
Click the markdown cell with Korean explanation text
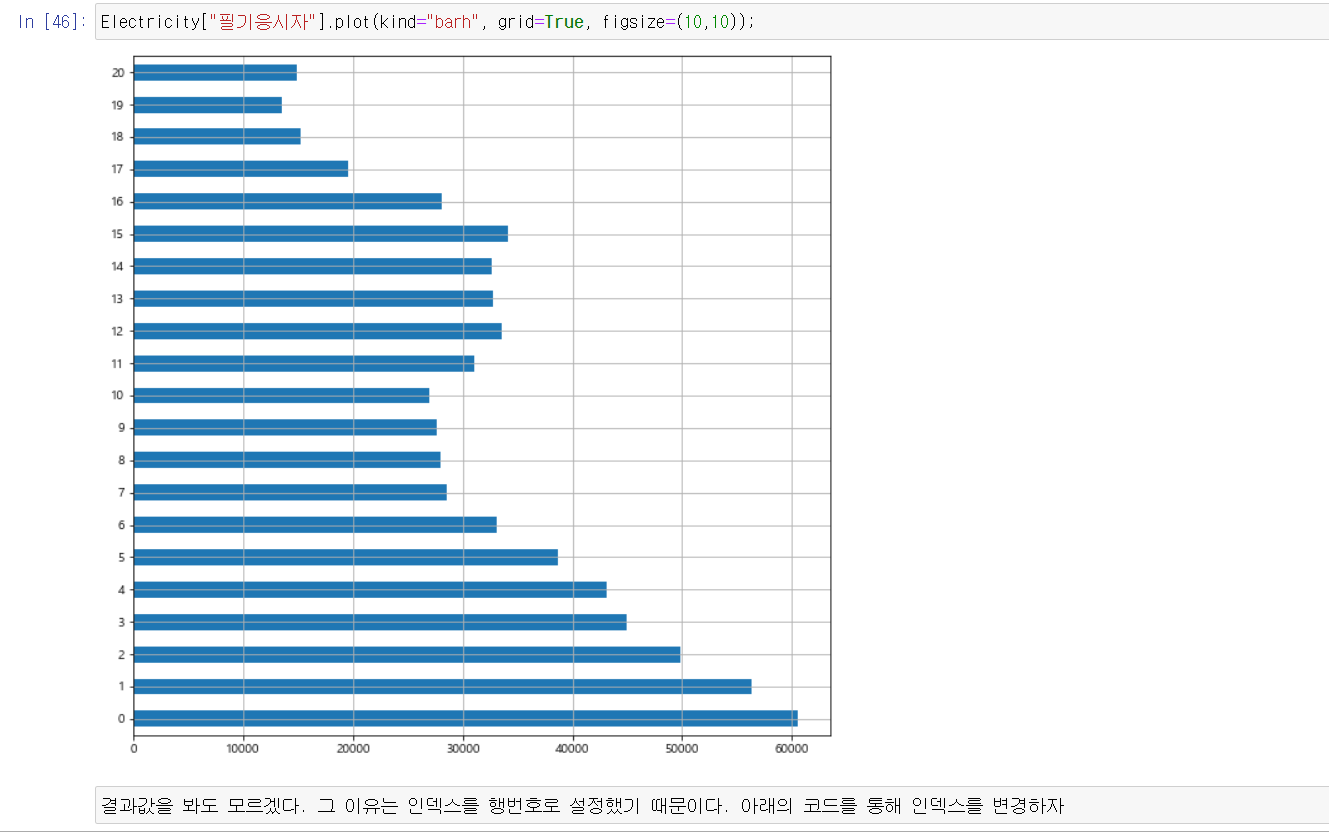pos(711,805)
